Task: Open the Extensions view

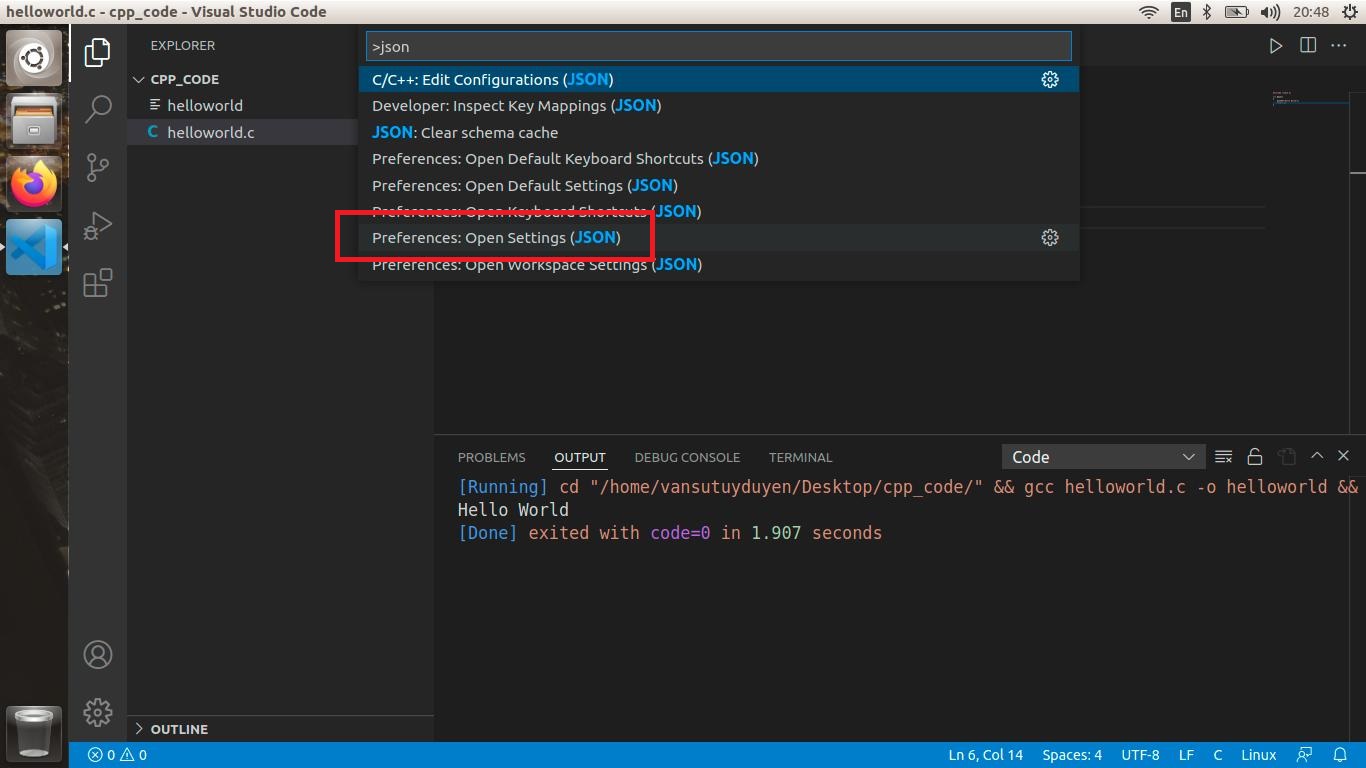Action: (97, 283)
